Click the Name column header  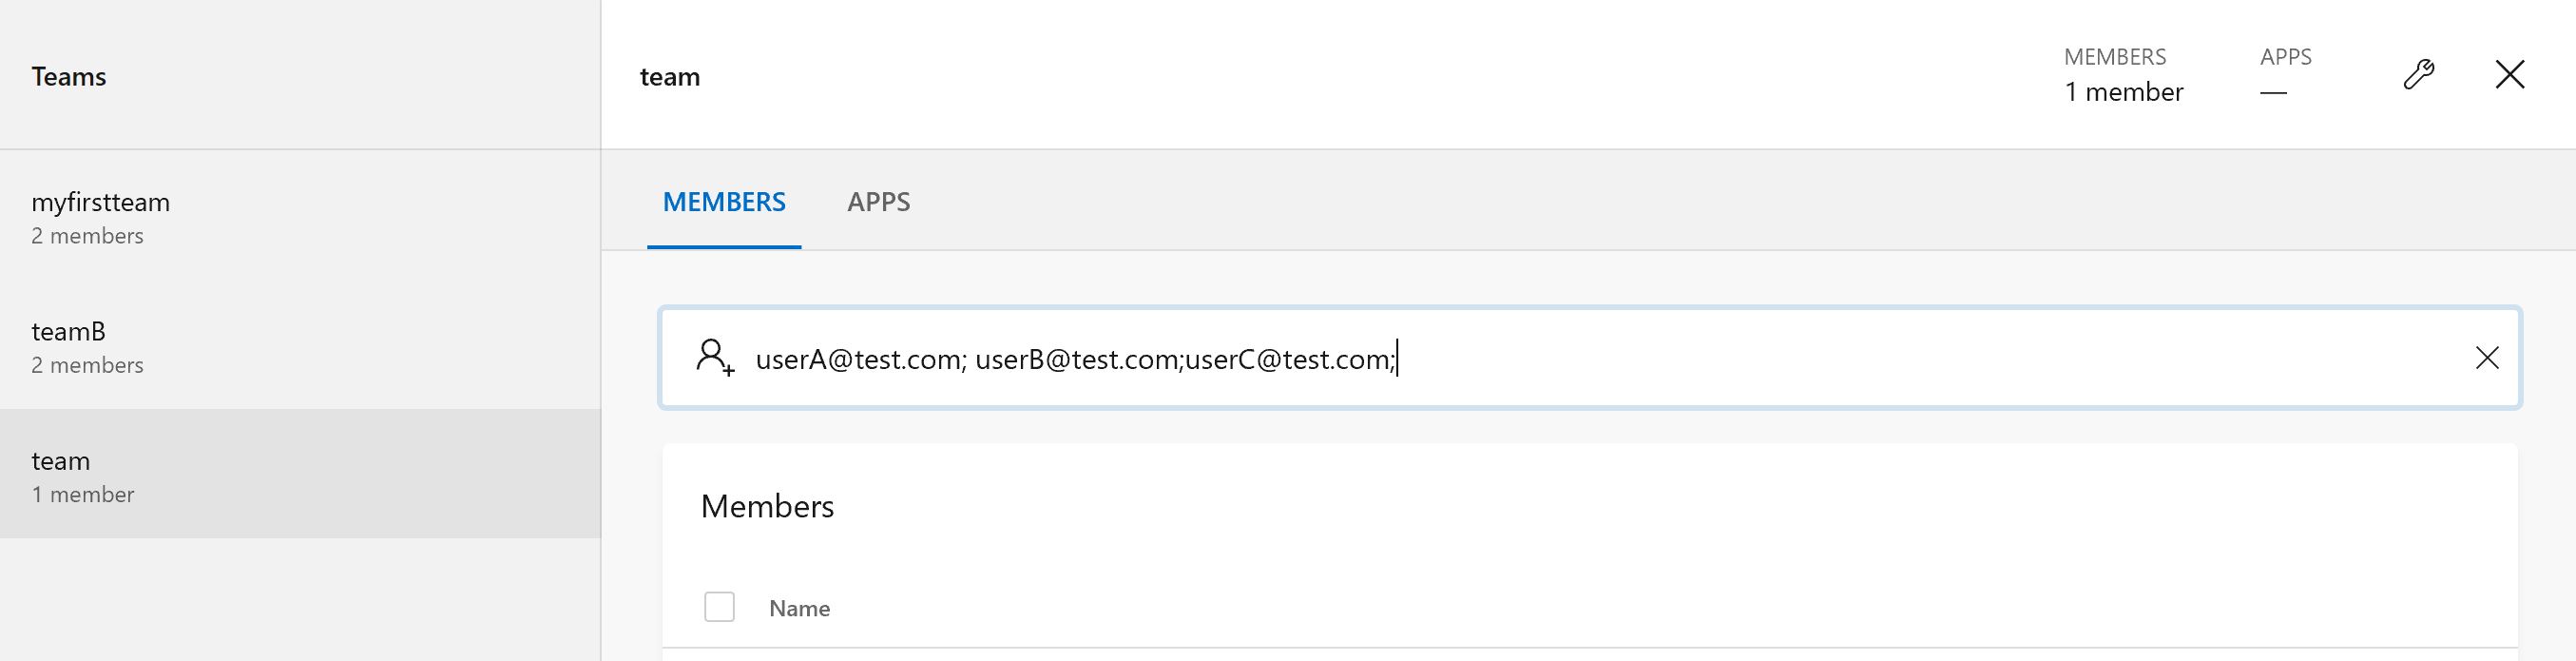point(799,607)
